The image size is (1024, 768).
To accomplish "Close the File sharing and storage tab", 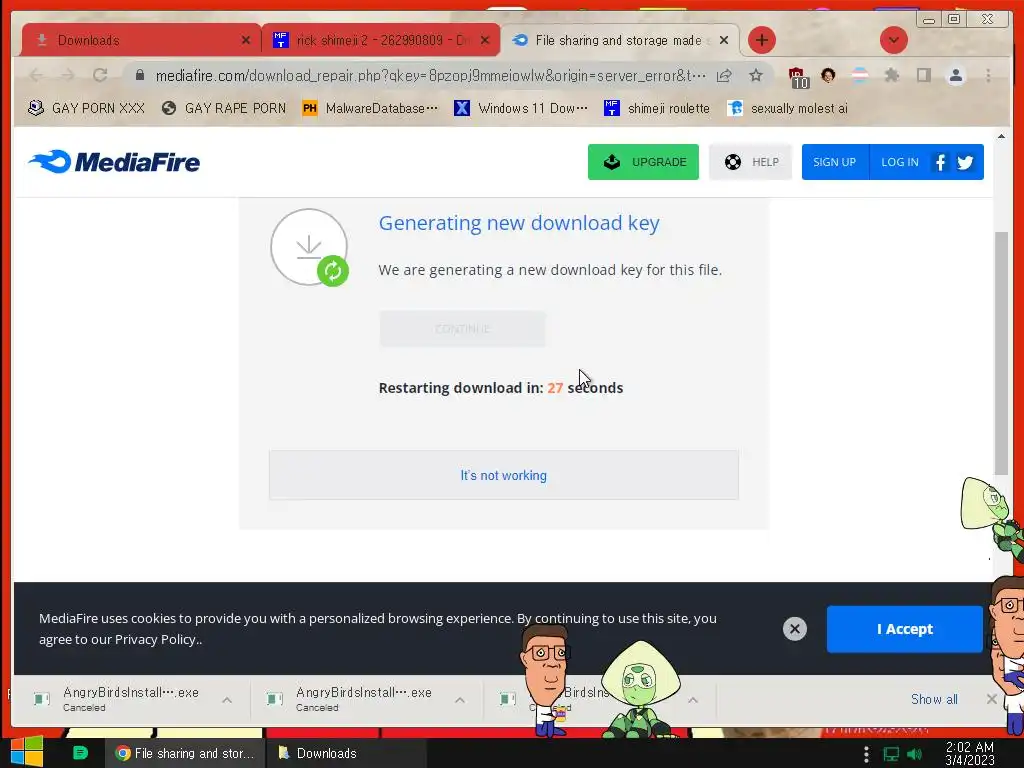I will pyautogui.click(x=724, y=40).
